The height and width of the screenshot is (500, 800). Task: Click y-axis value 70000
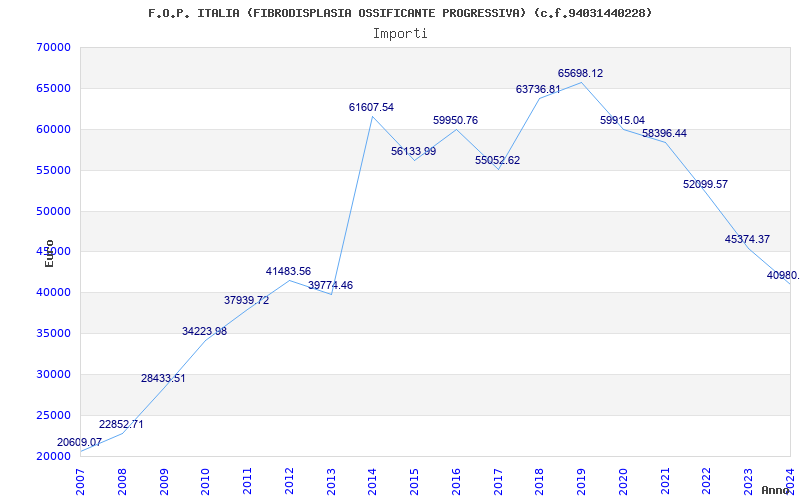(53, 47)
